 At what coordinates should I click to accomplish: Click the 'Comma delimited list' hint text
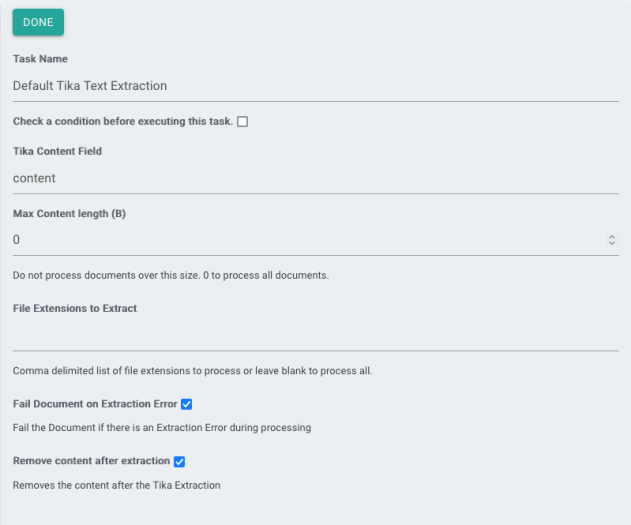[x=192, y=371]
